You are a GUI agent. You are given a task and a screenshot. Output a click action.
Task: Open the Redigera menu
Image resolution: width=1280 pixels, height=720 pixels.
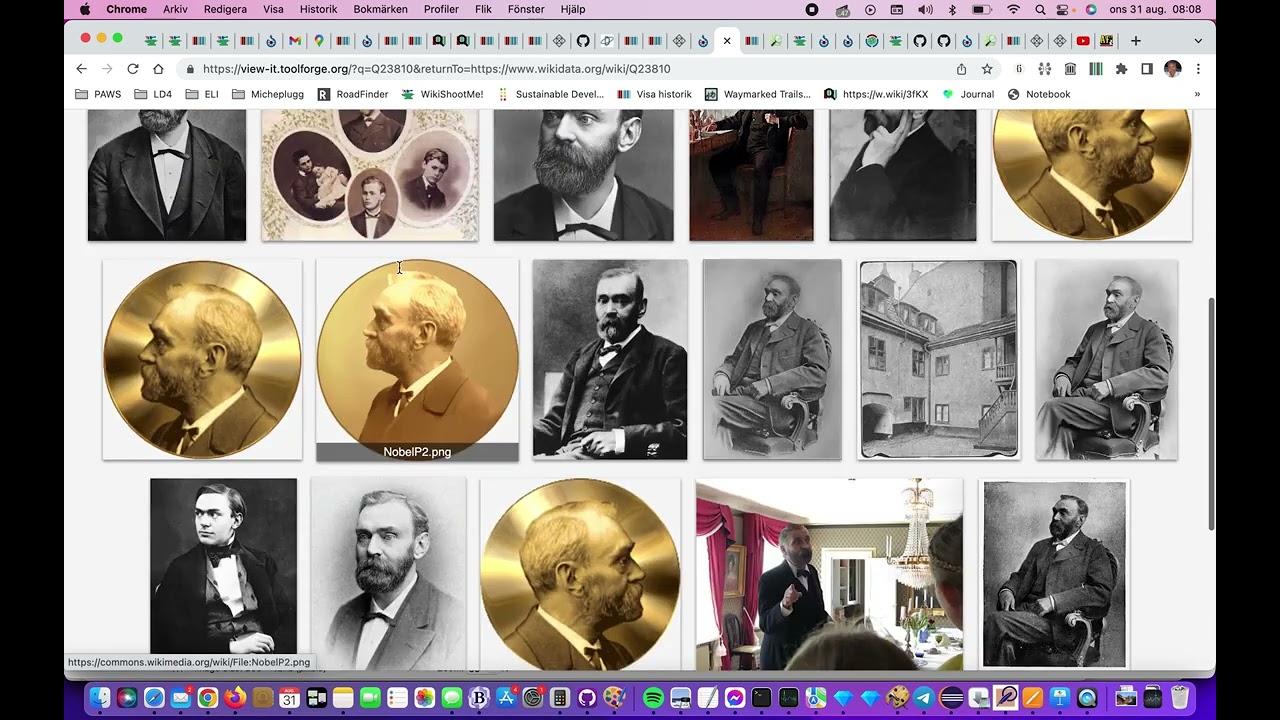click(225, 9)
